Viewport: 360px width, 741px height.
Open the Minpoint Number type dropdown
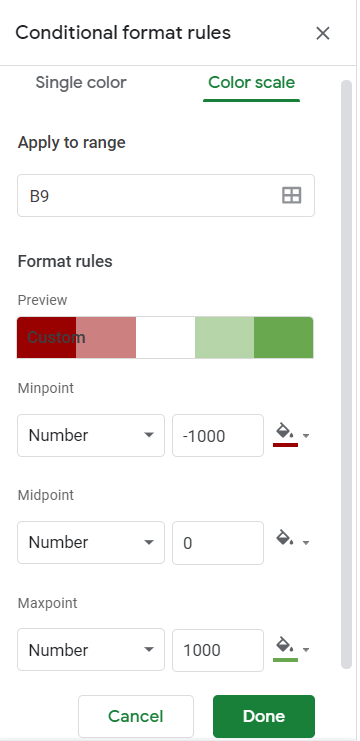(91, 435)
